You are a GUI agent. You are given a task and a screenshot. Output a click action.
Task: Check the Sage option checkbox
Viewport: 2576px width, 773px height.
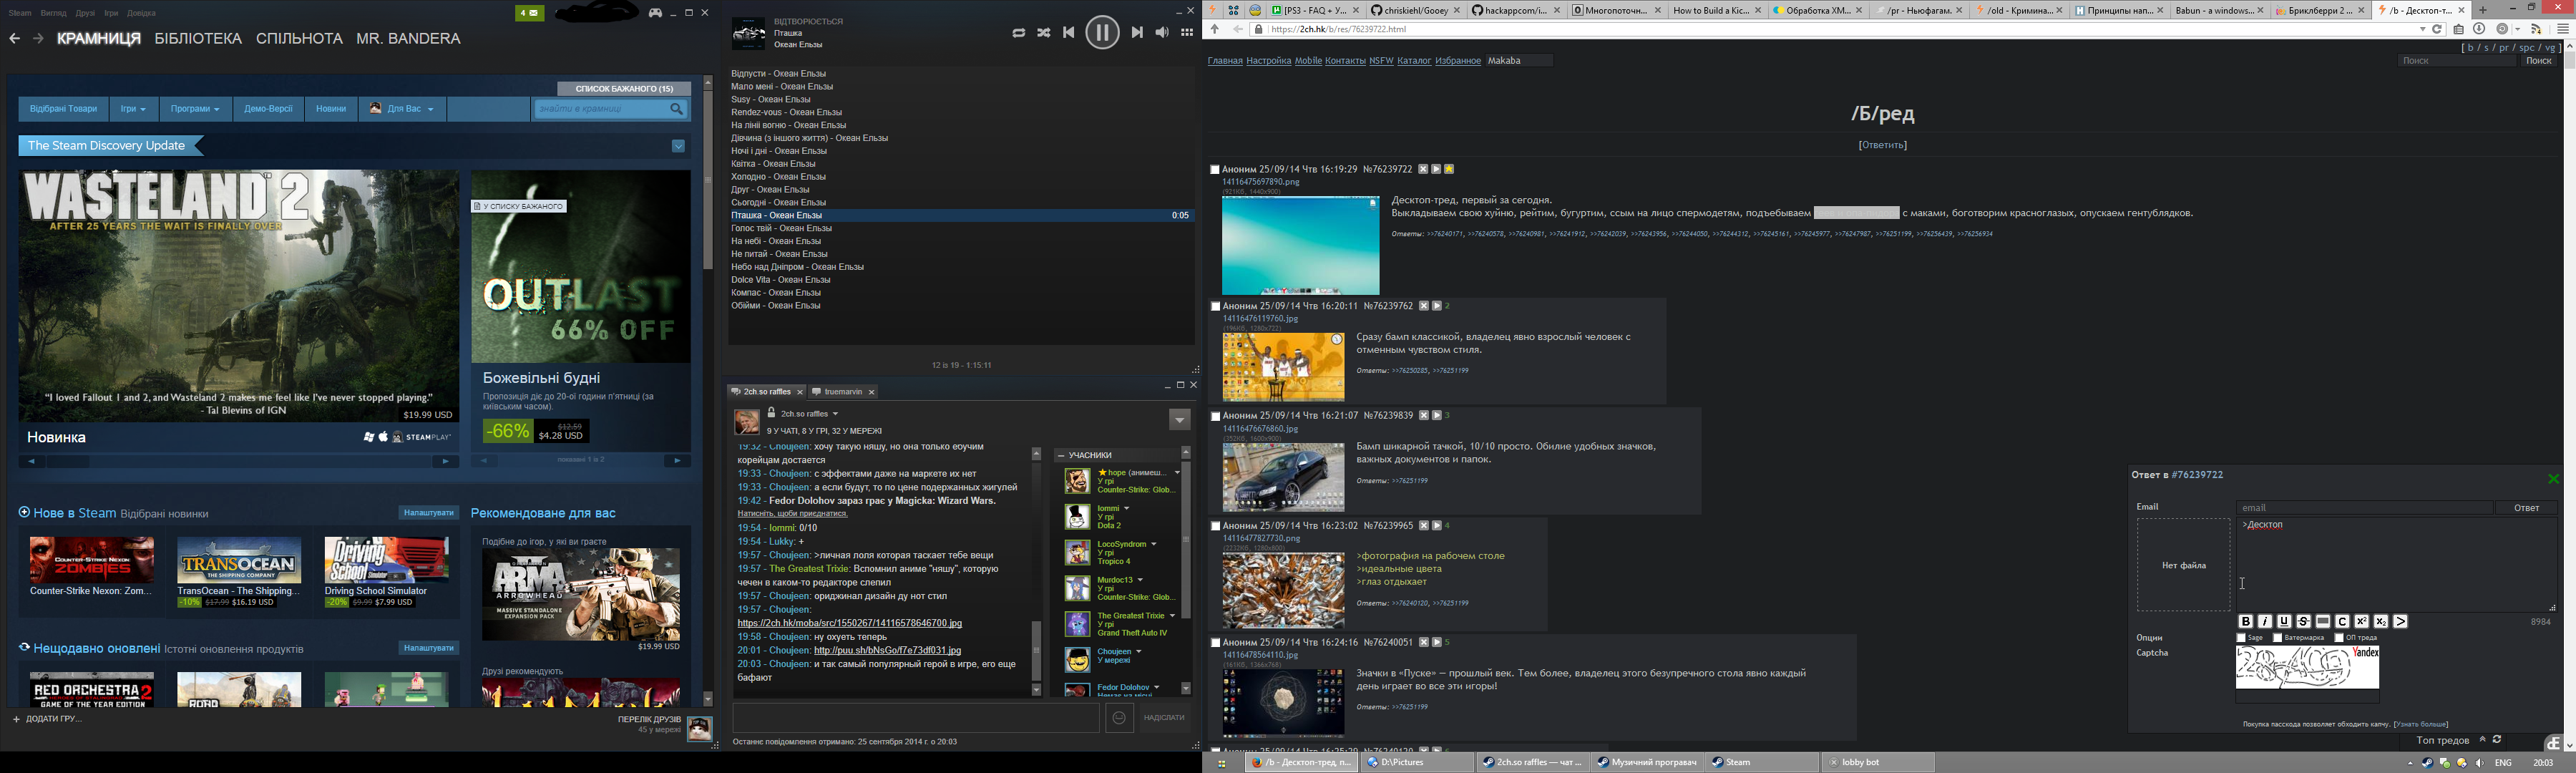tap(2241, 638)
